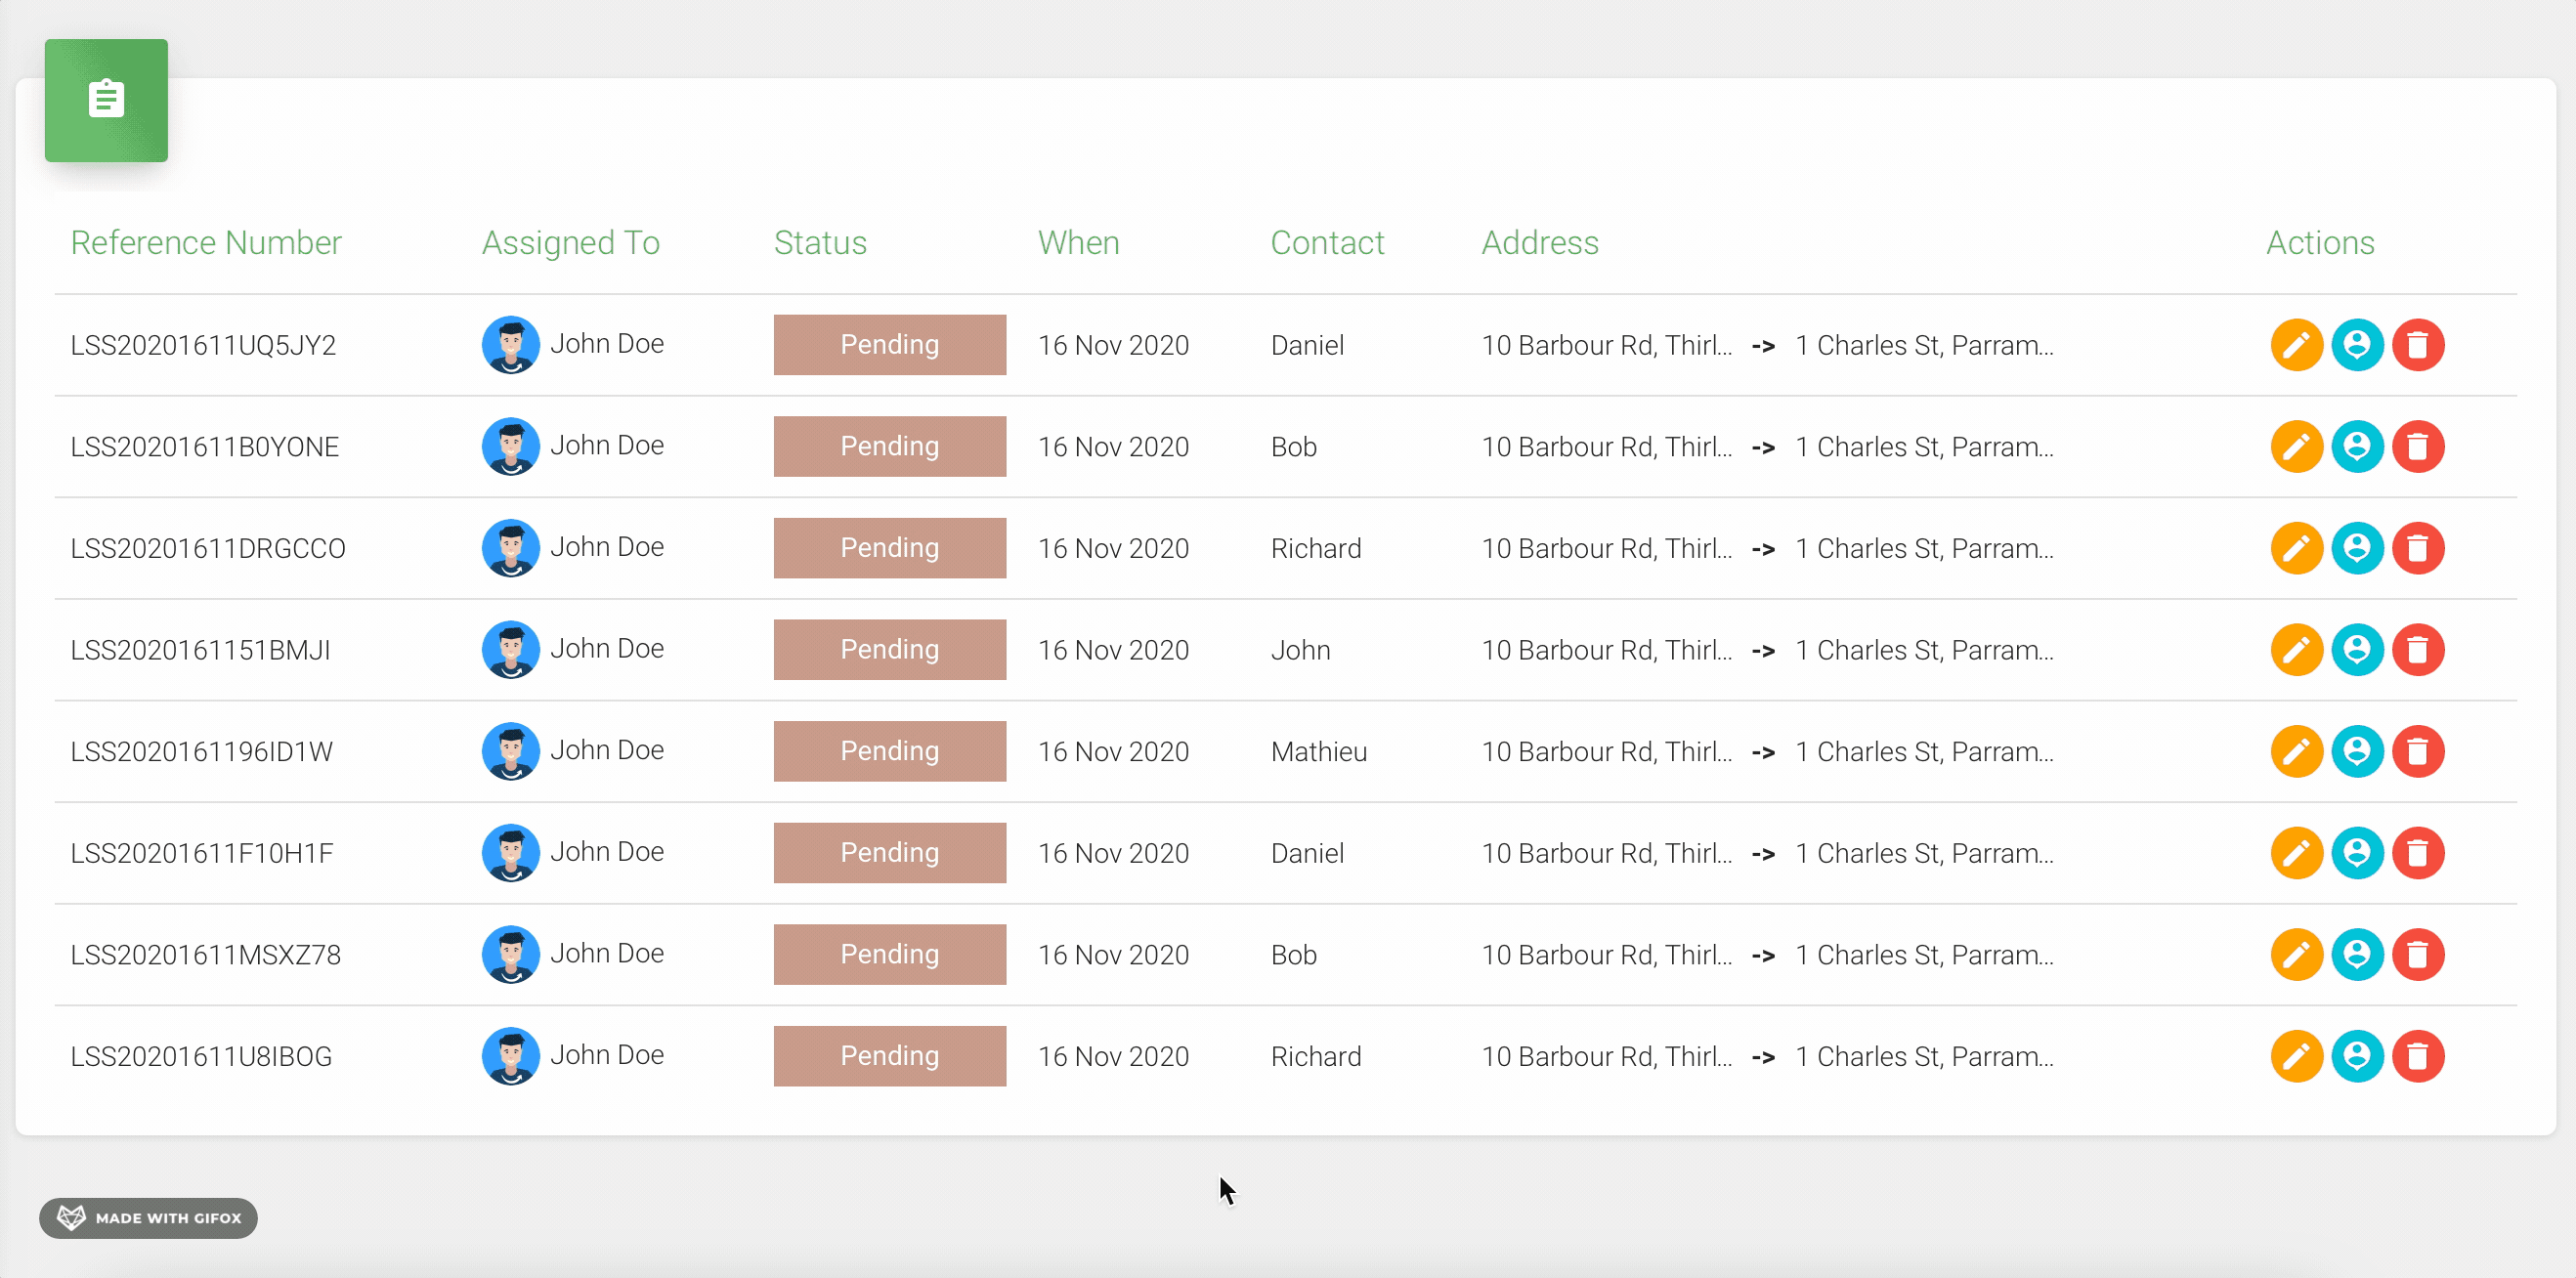Reassign job LSS2020161151BMJI via user icon

(2357, 650)
